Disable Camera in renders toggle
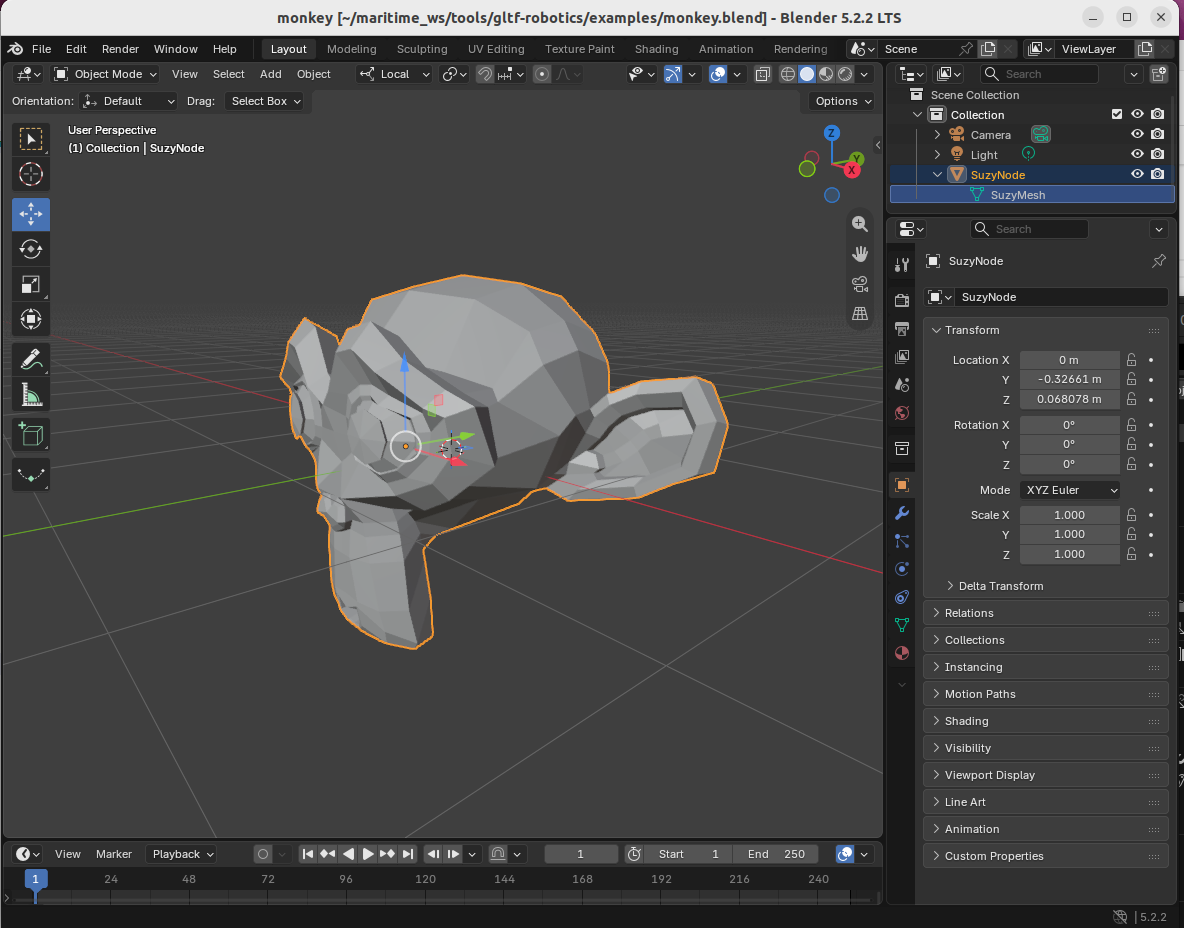1184x928 pixels. coord(1158,134)
